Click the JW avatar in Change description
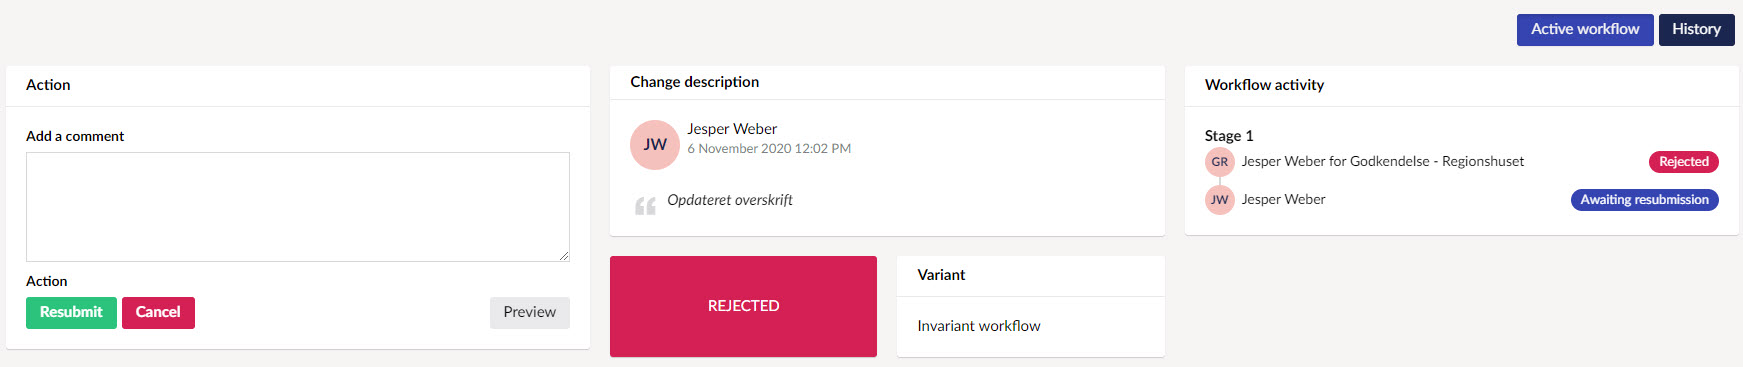Viewport: 1743px width, 367px height. pos(655,145)
